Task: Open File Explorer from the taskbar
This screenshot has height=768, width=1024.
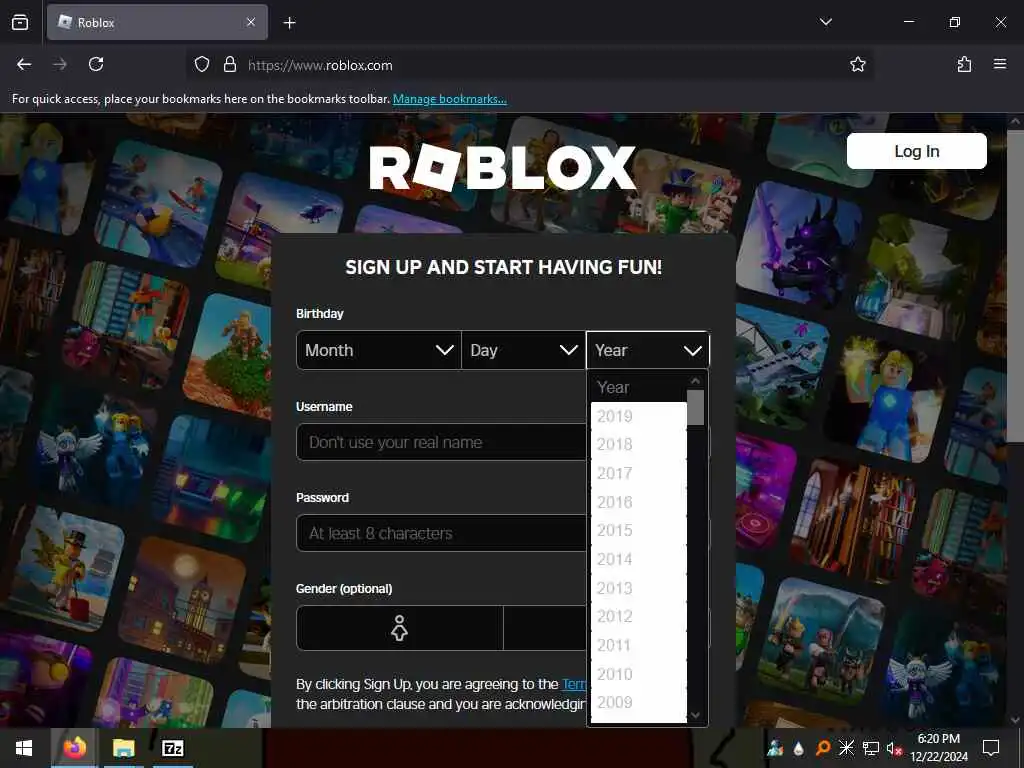Action: [x=123, y=748]
